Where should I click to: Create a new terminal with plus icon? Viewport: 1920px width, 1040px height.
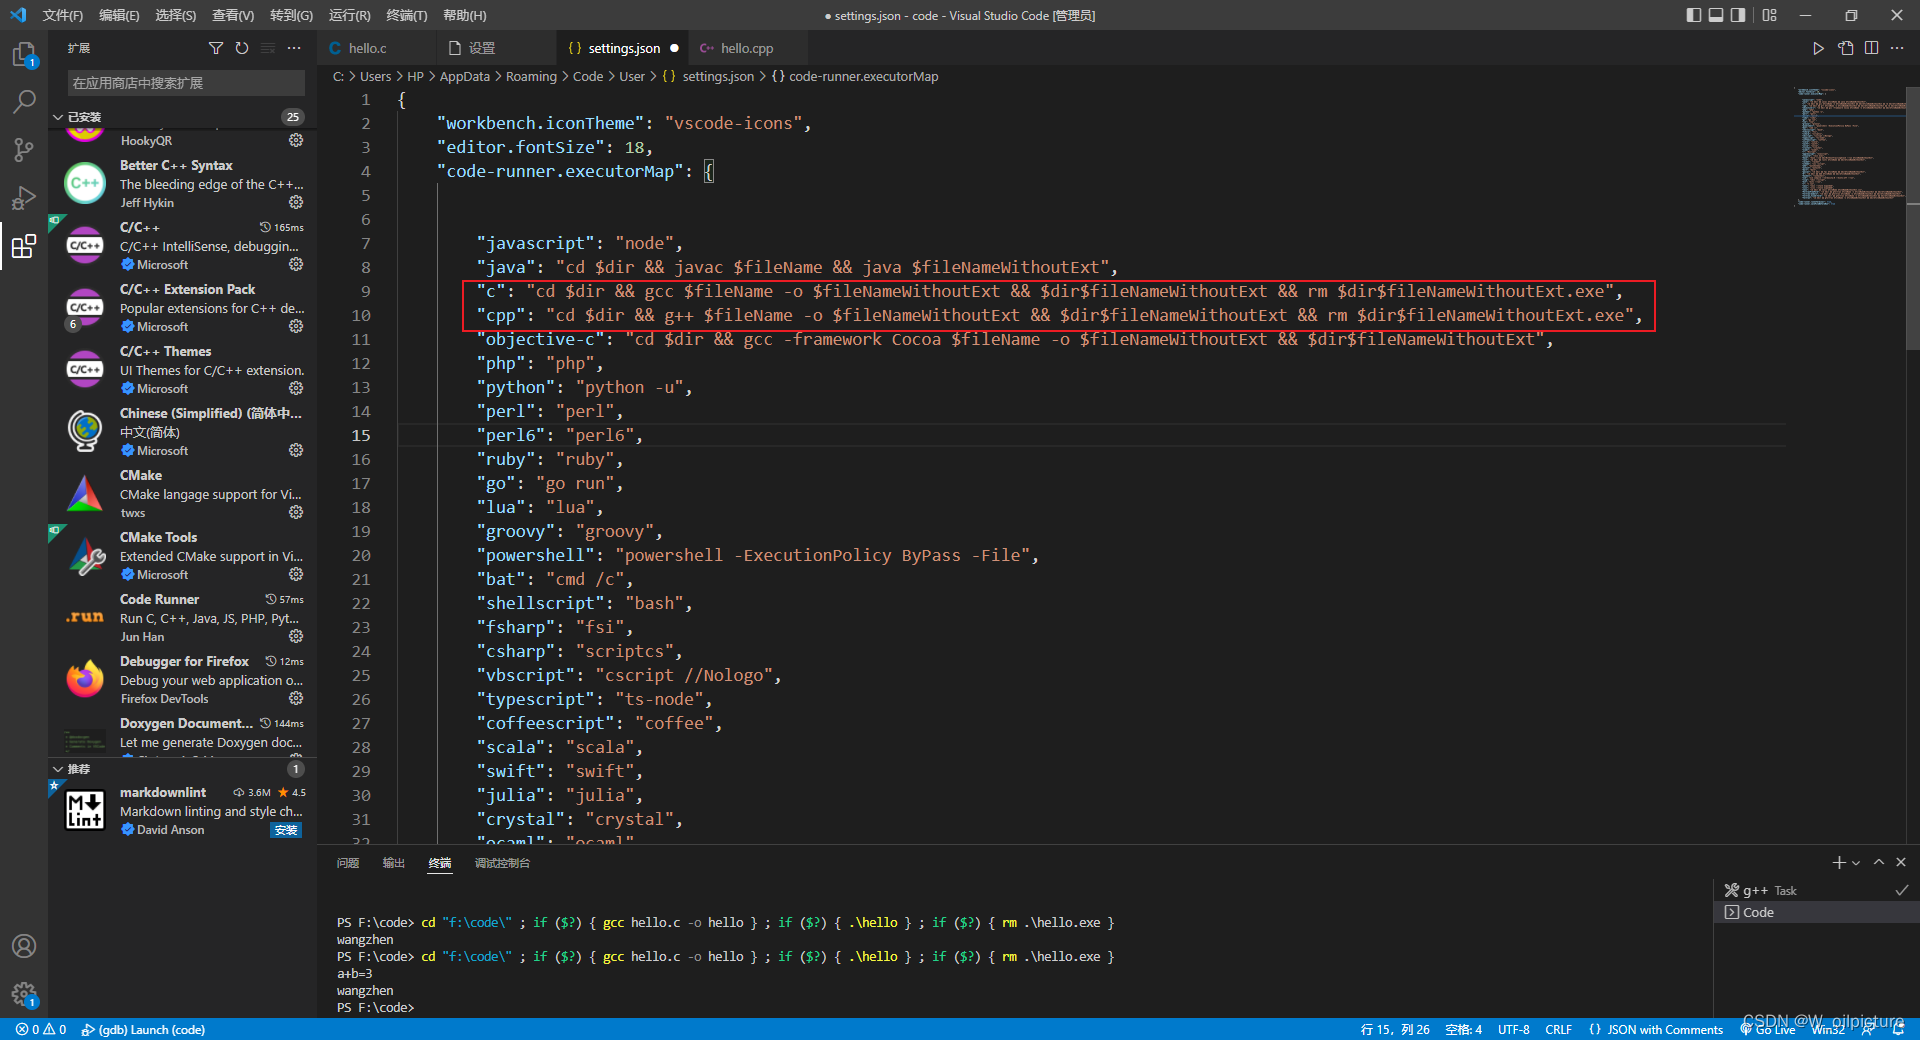coord(1838,862)
